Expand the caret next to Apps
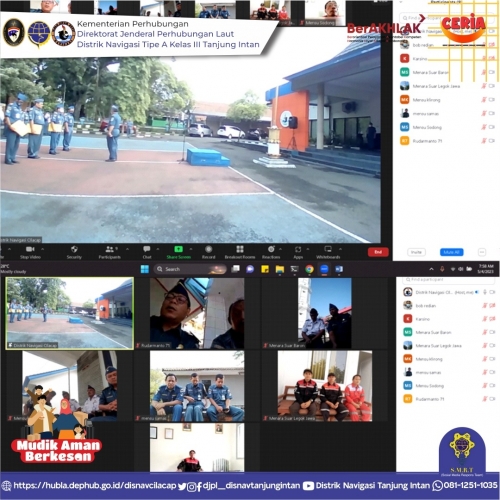This screenshot has width=500, height=500. click(x=308, y=249)
